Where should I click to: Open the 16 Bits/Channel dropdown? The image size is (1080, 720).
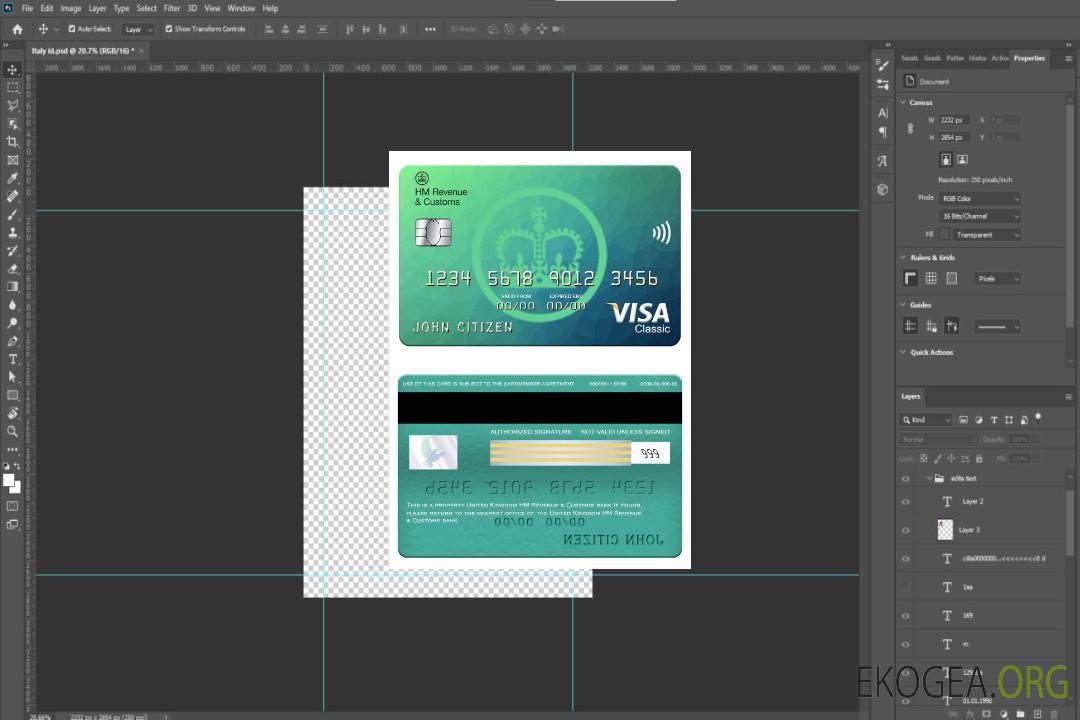(979, 216)
